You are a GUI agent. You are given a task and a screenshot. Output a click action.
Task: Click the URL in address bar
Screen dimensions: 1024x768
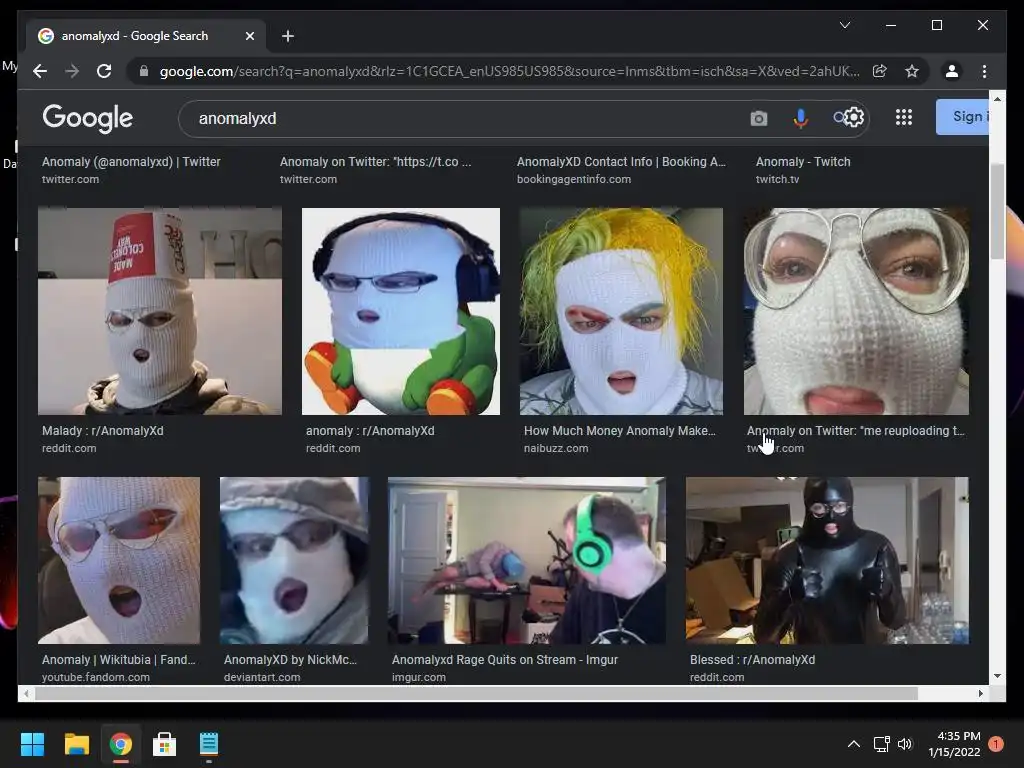pyautogui.click(x=509, y=71)
